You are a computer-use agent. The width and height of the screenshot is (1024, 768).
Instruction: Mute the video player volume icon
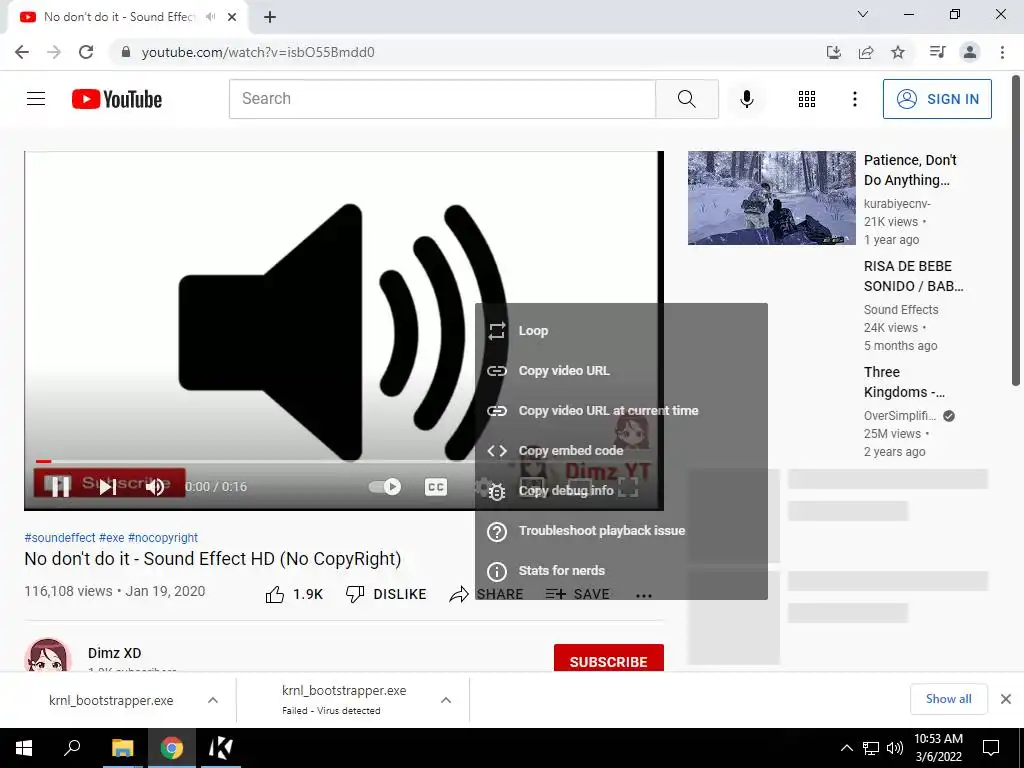[155, 487]
